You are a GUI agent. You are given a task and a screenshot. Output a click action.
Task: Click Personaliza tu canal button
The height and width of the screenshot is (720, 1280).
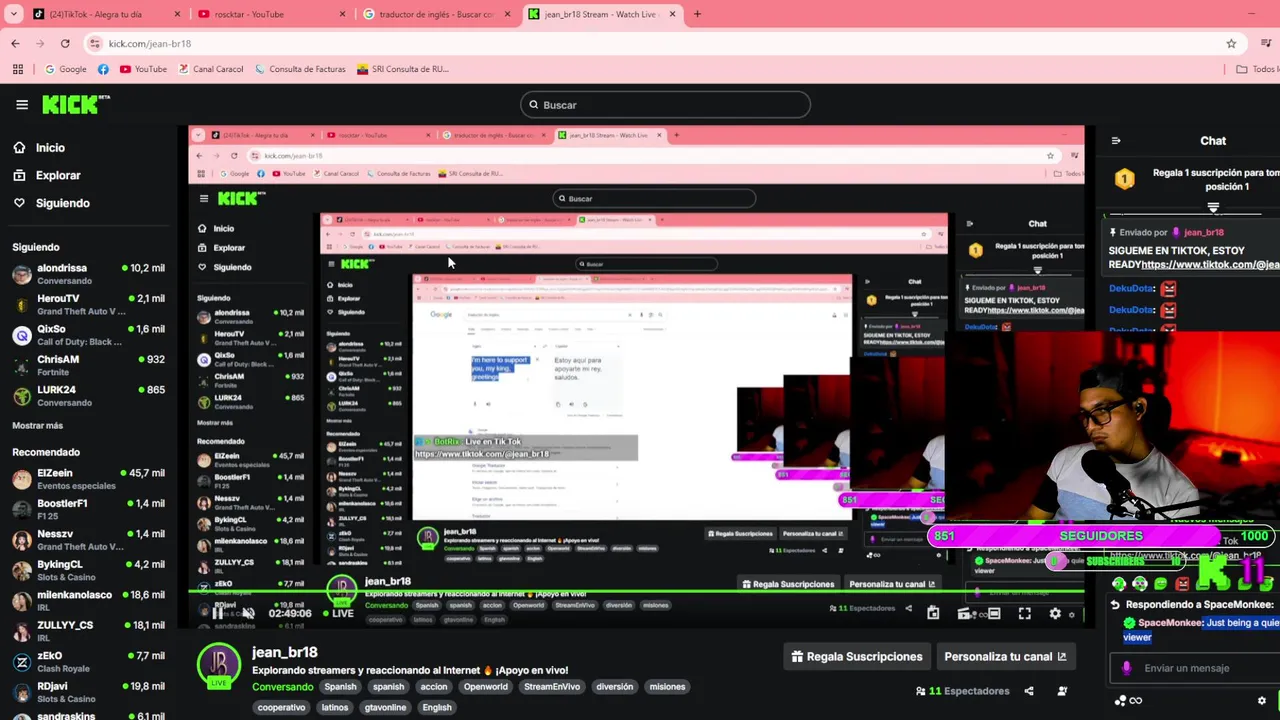click(x=1005, y=657)
